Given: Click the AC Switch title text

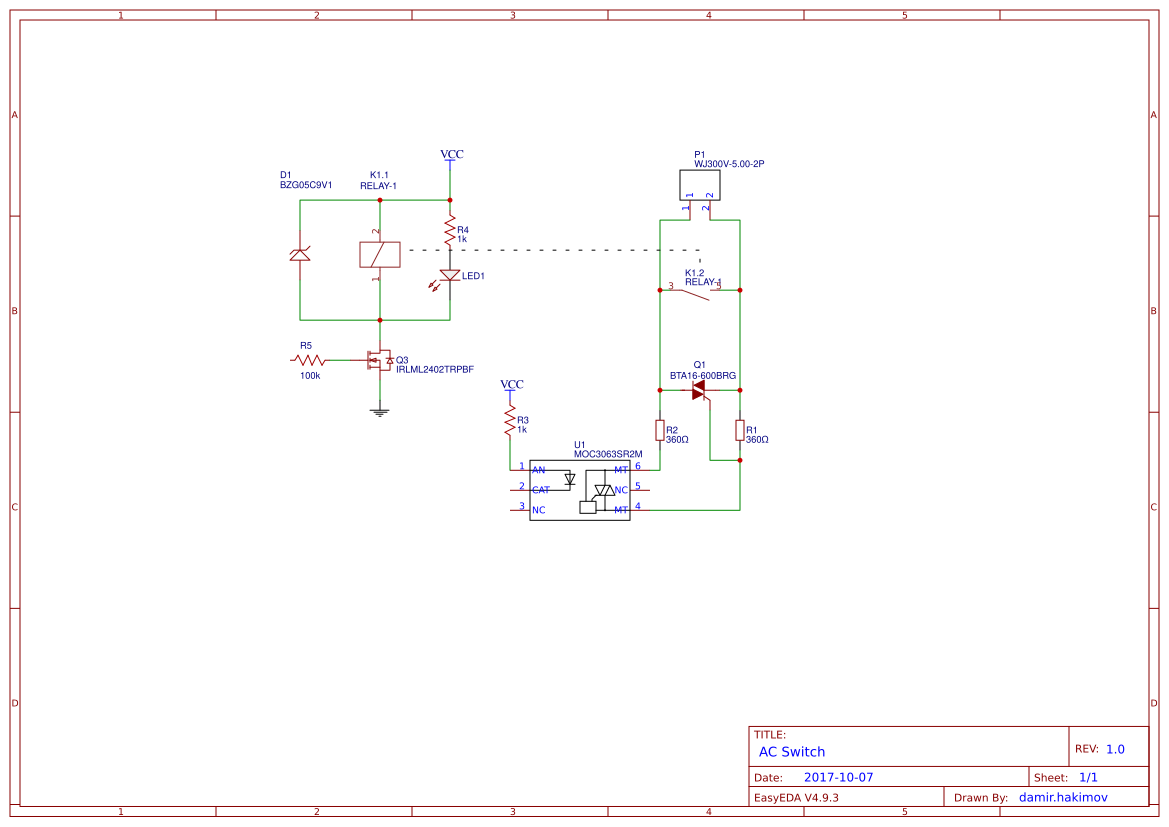Looking at the screenshot, I should [x=791, y=751].
